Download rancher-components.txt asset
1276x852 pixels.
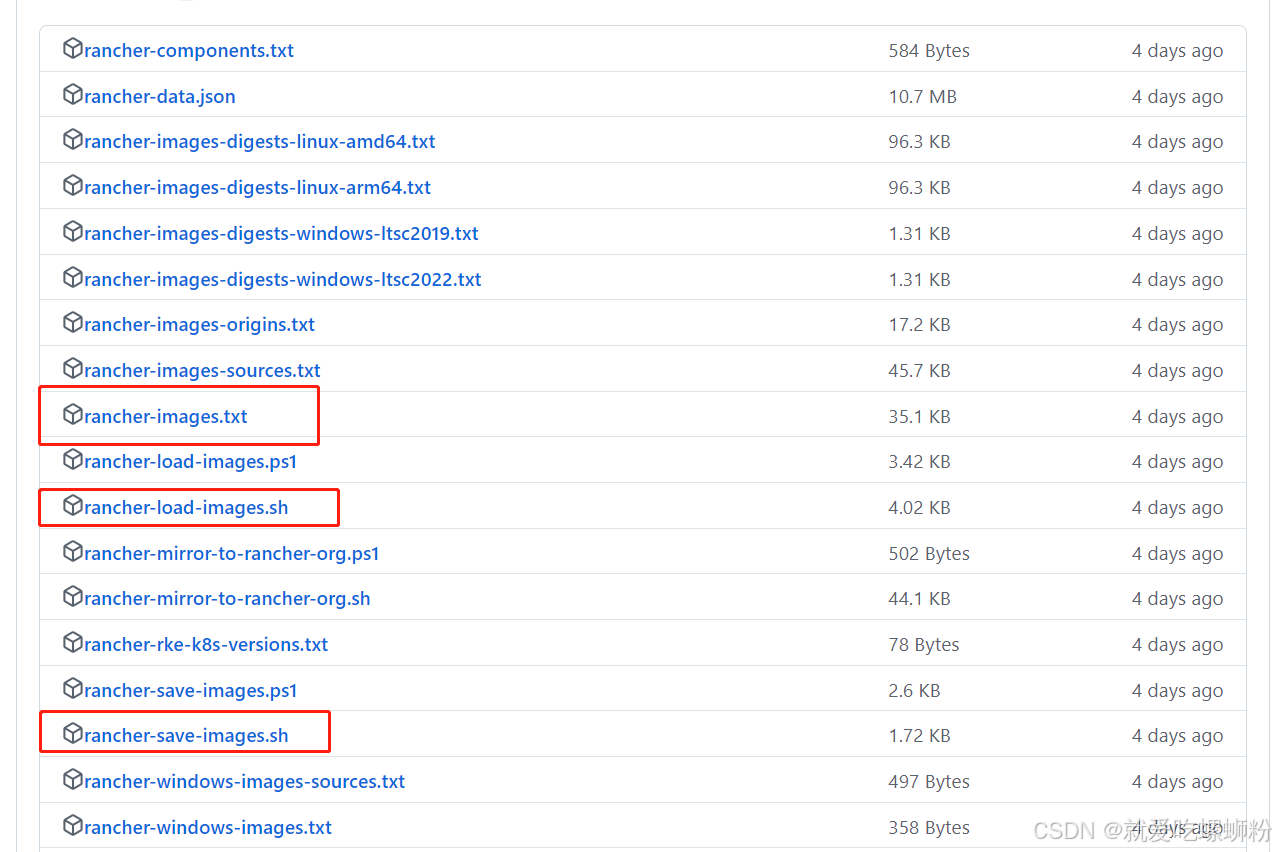189,50
